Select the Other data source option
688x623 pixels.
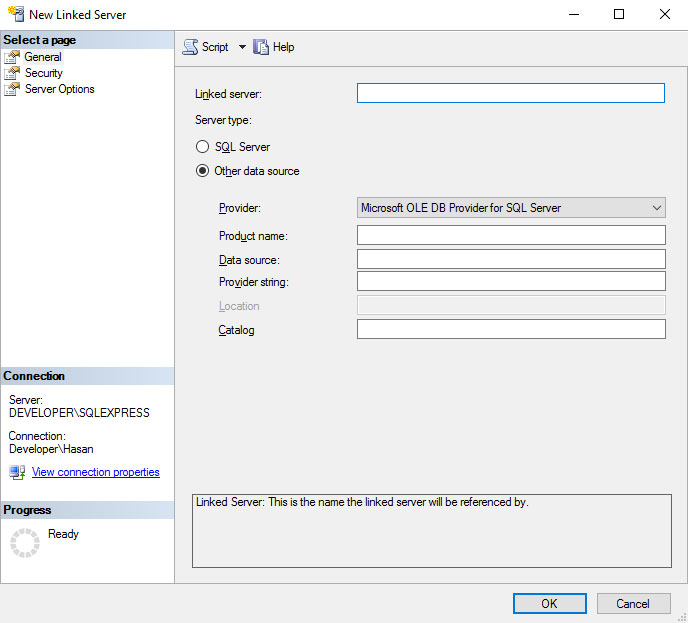[202, 171]
